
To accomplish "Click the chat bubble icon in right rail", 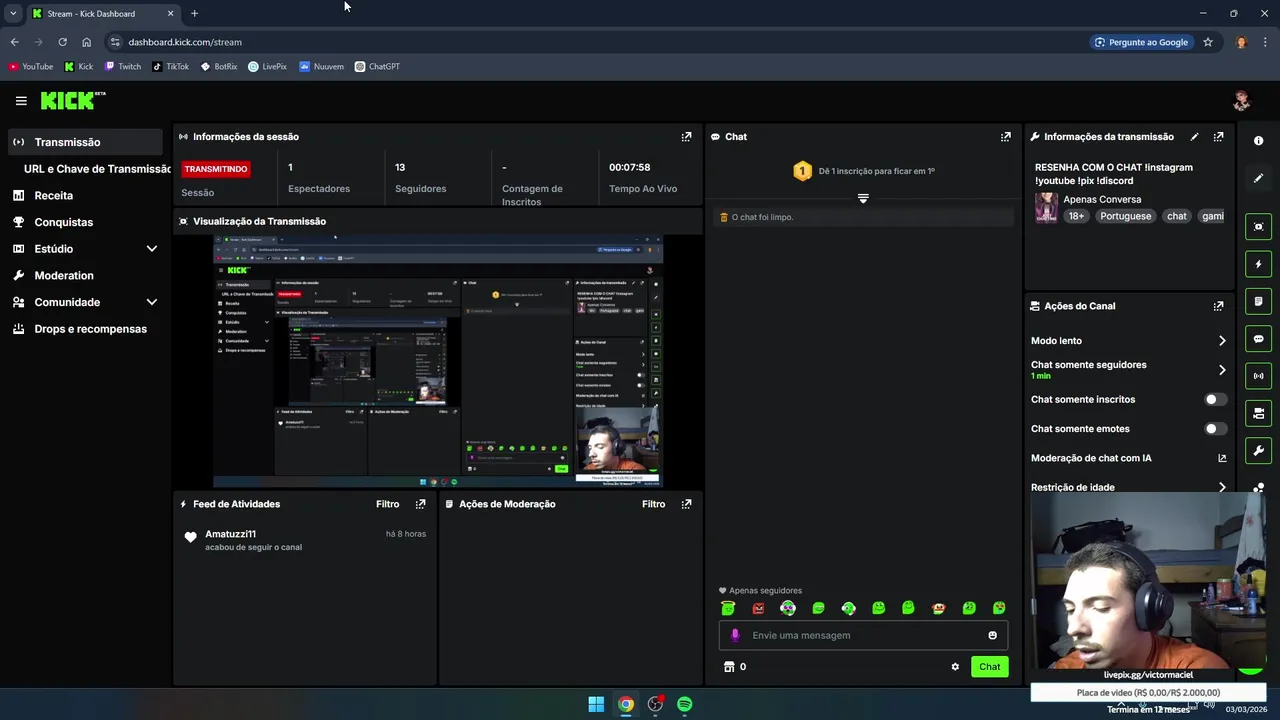I will pyautogui.click(x=1258, y=339).
